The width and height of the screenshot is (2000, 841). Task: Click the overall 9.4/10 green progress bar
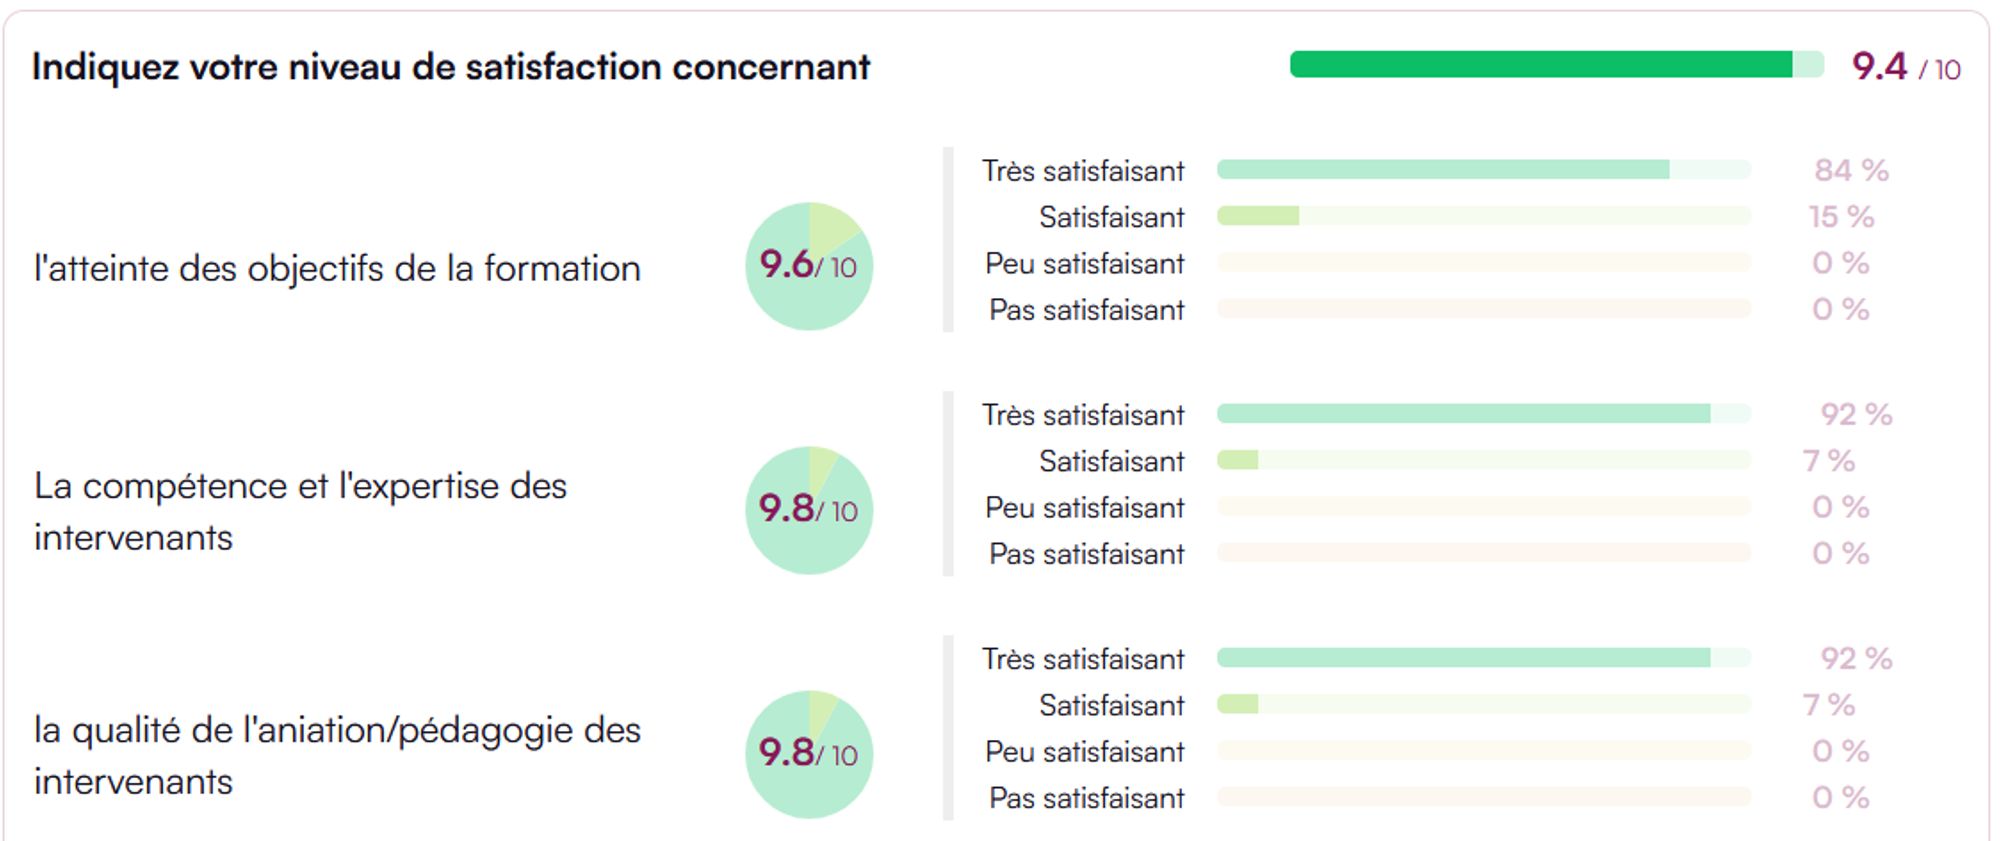(1555, 65)
